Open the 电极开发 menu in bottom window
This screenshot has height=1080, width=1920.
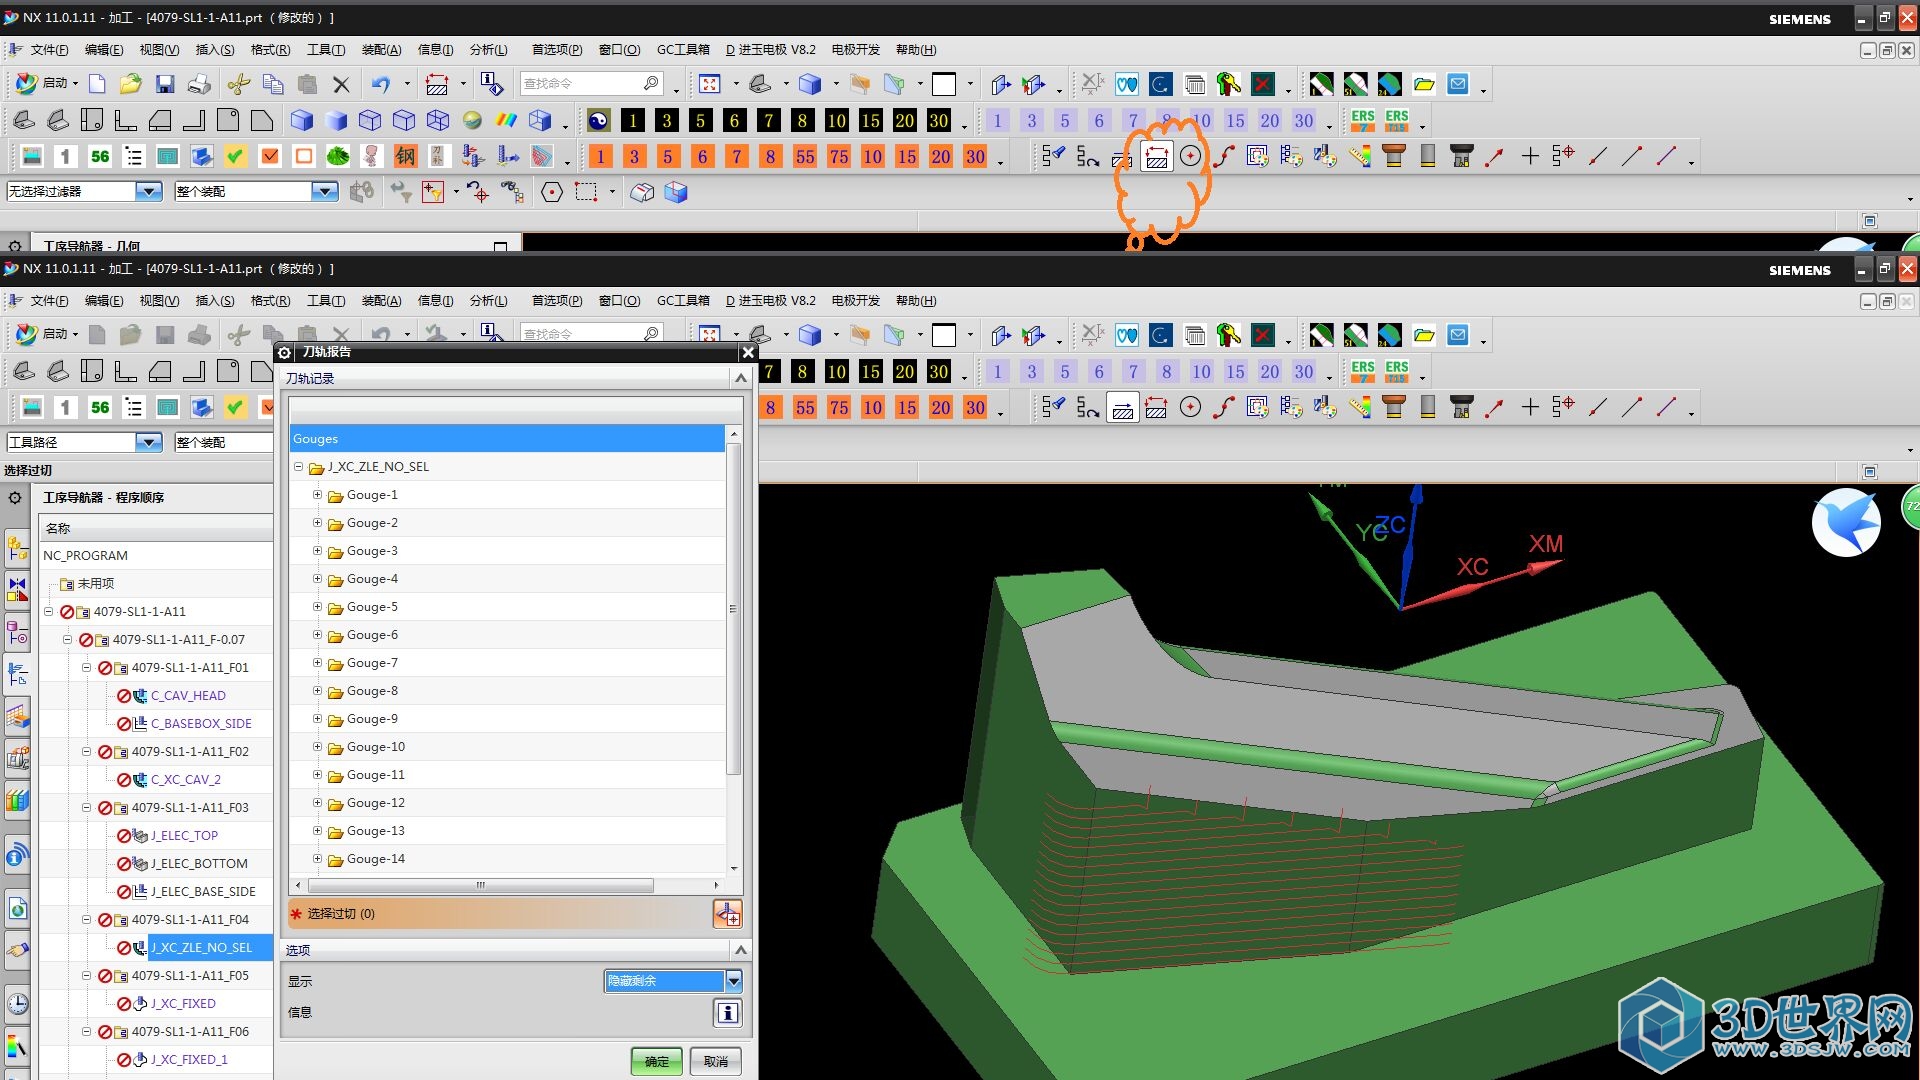855,300
